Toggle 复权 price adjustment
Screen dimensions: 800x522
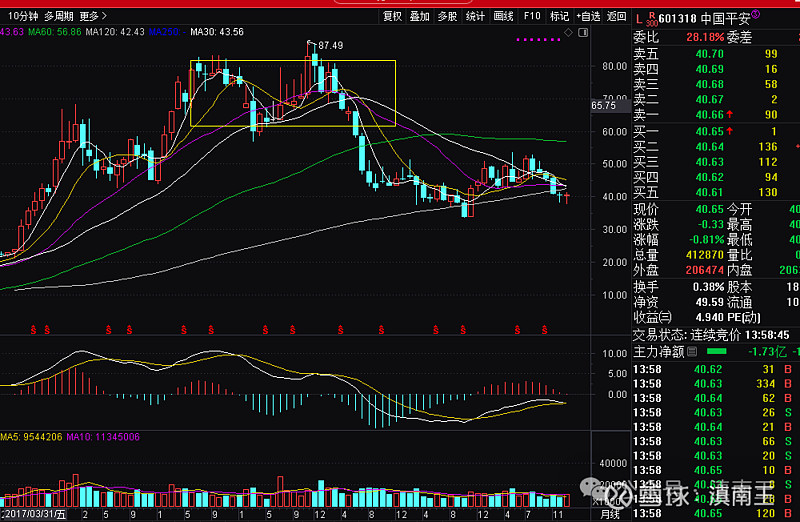pos(392,16)
